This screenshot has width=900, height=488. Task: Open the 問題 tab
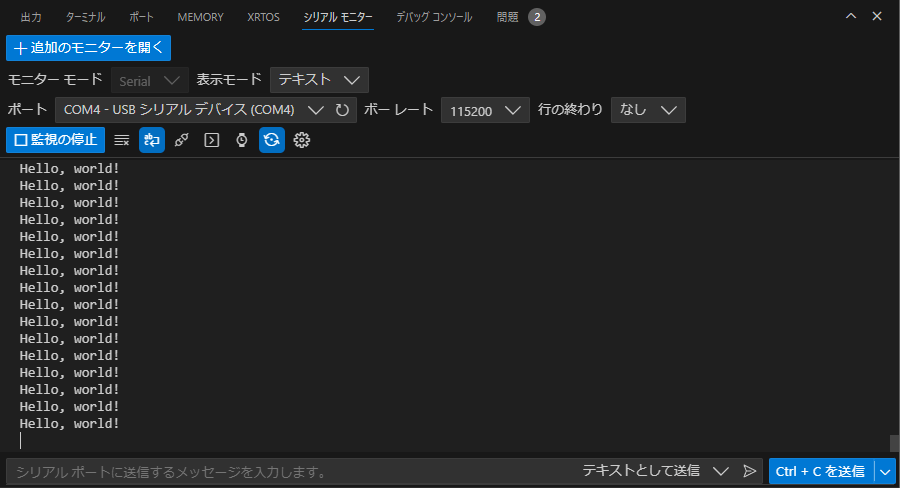[507, 17]
